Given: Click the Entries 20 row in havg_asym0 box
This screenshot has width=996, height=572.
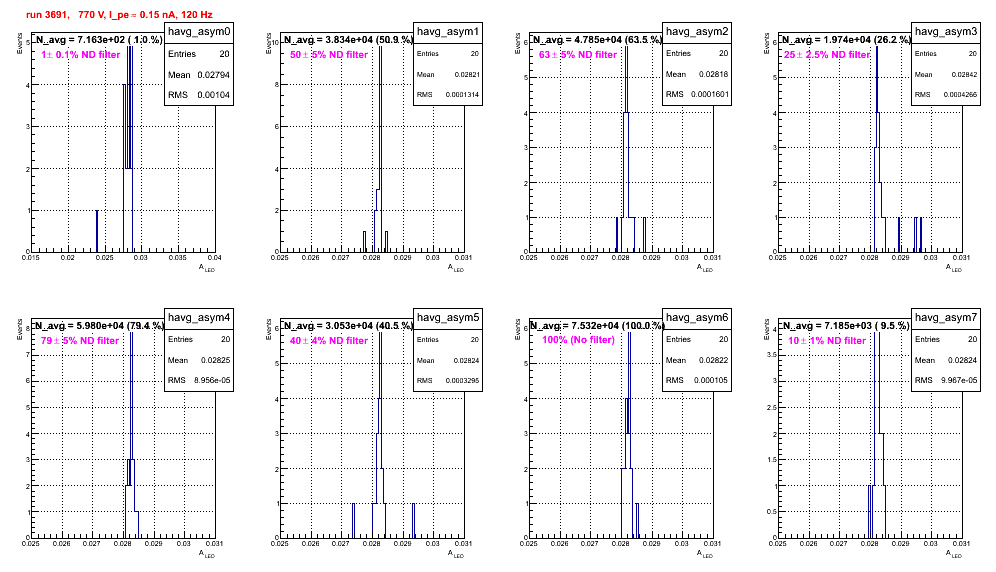Looking at the screenshot, I should (199, 54).
